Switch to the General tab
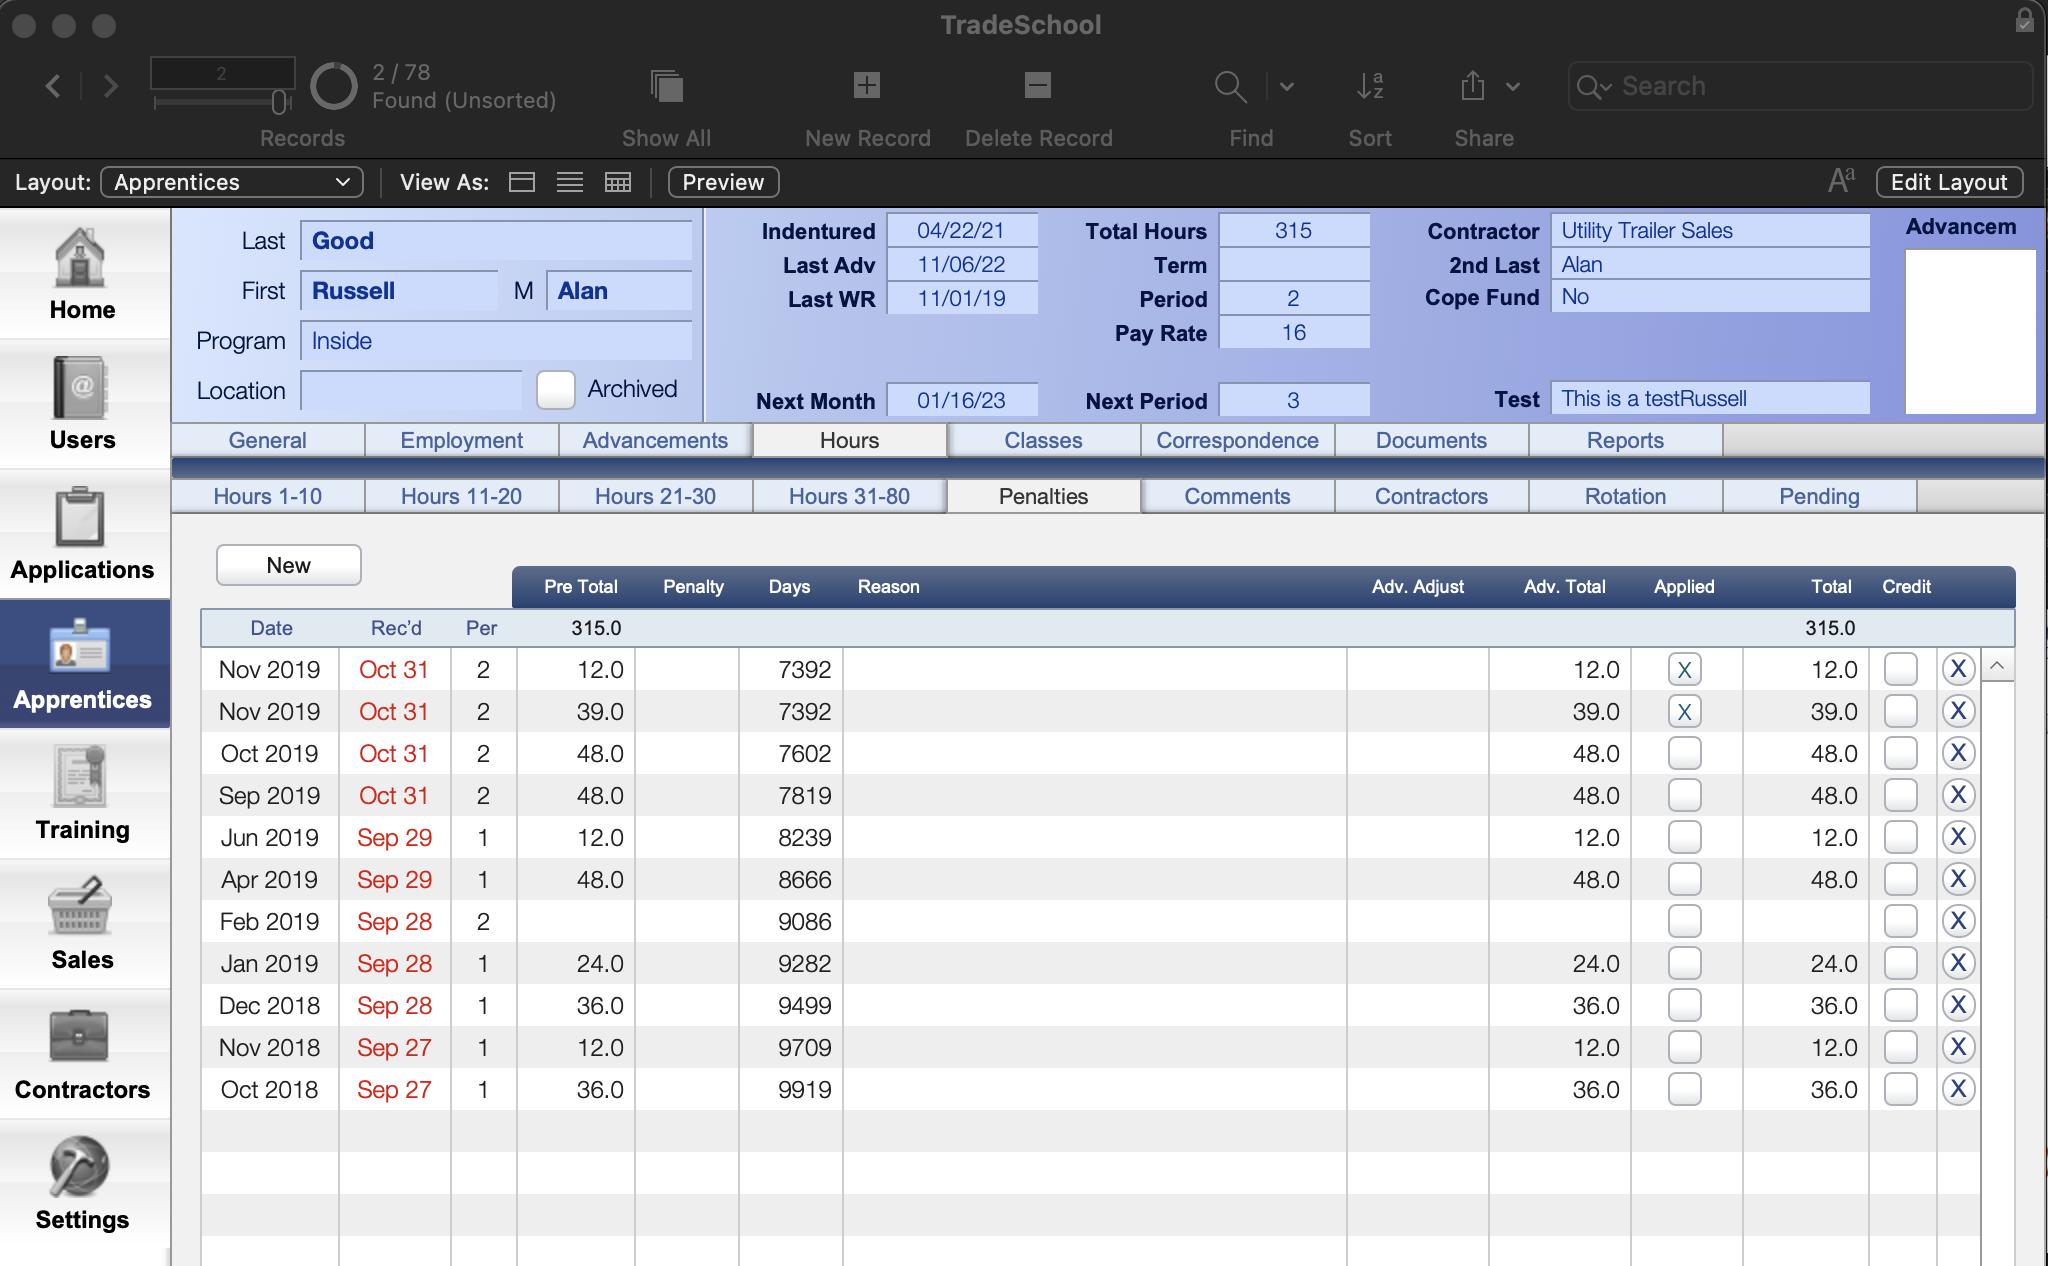 point(268,440)
